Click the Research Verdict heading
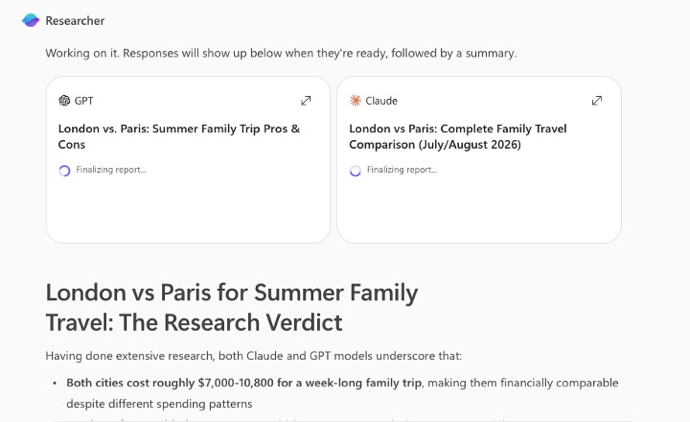 [x=232, y=307]
